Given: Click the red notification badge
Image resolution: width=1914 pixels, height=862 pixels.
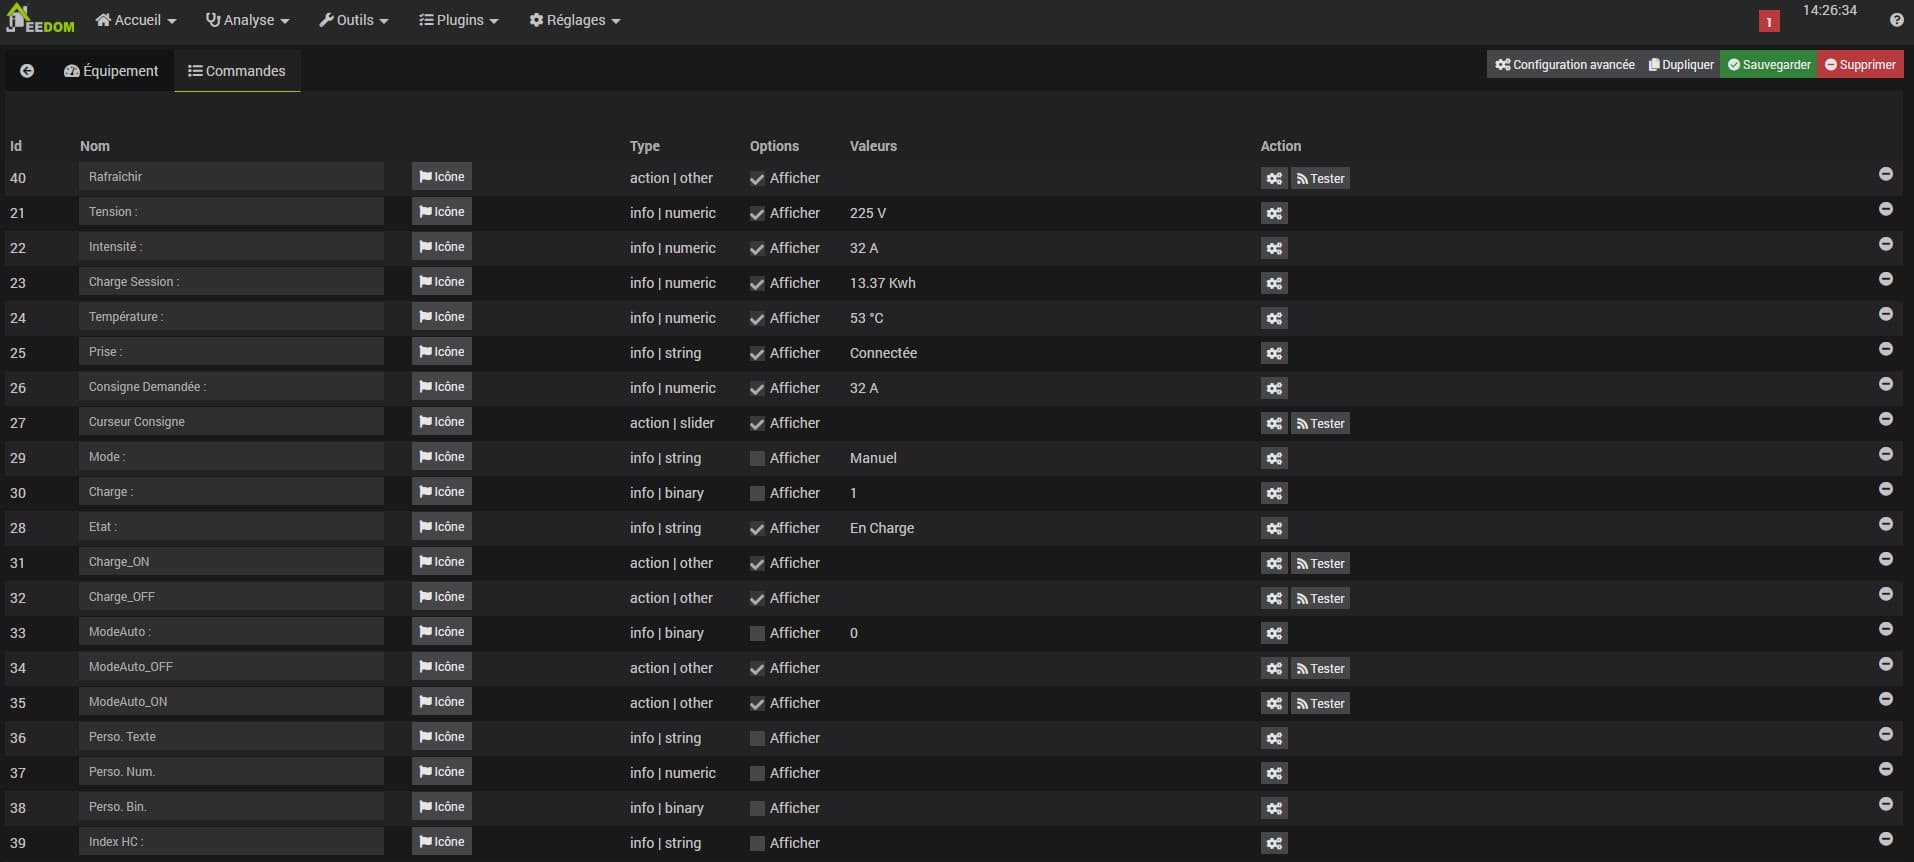Looking at the screenshot, I should [1768, 21].
